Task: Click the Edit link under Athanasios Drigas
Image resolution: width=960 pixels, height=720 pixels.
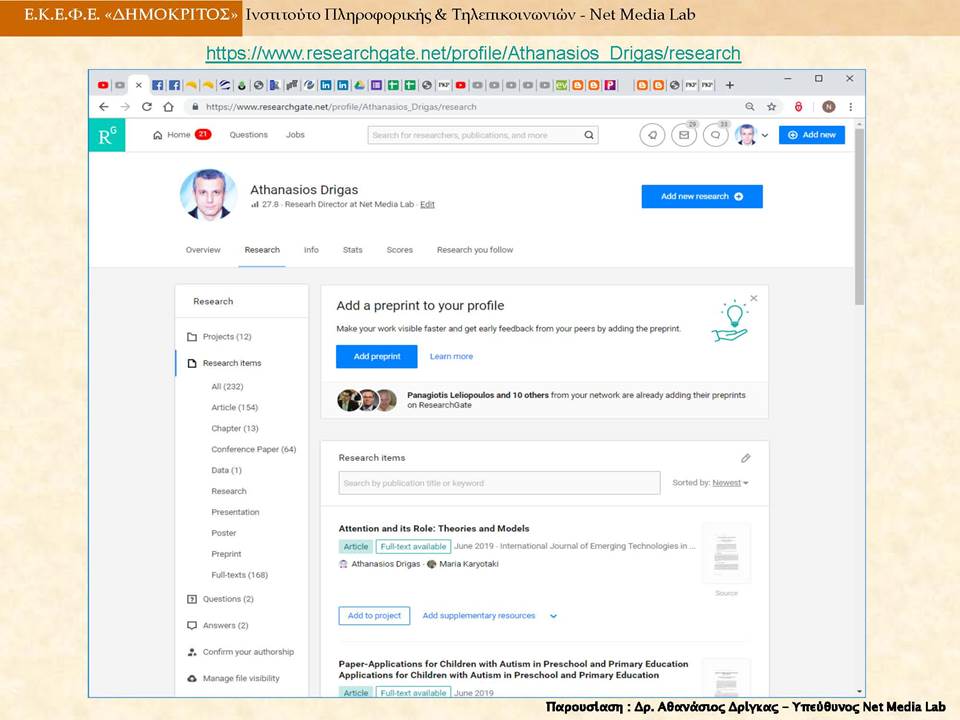Action: click(427, 204)
